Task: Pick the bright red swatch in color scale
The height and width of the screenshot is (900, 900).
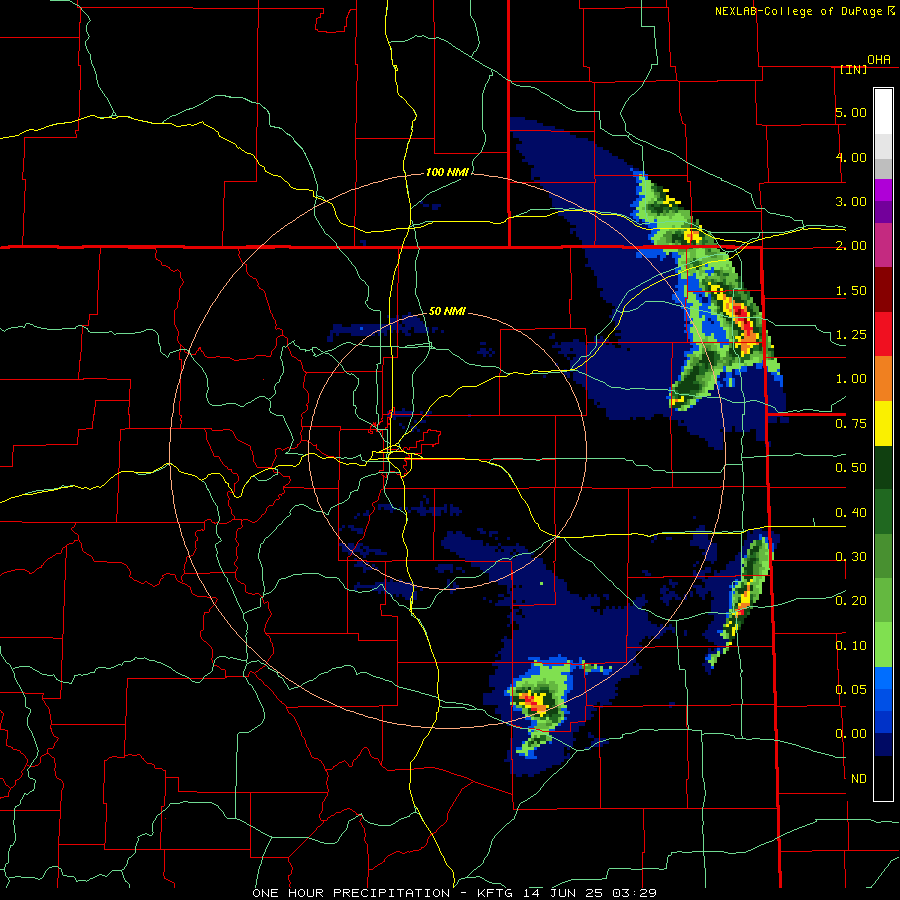Action: pos(883,334)
